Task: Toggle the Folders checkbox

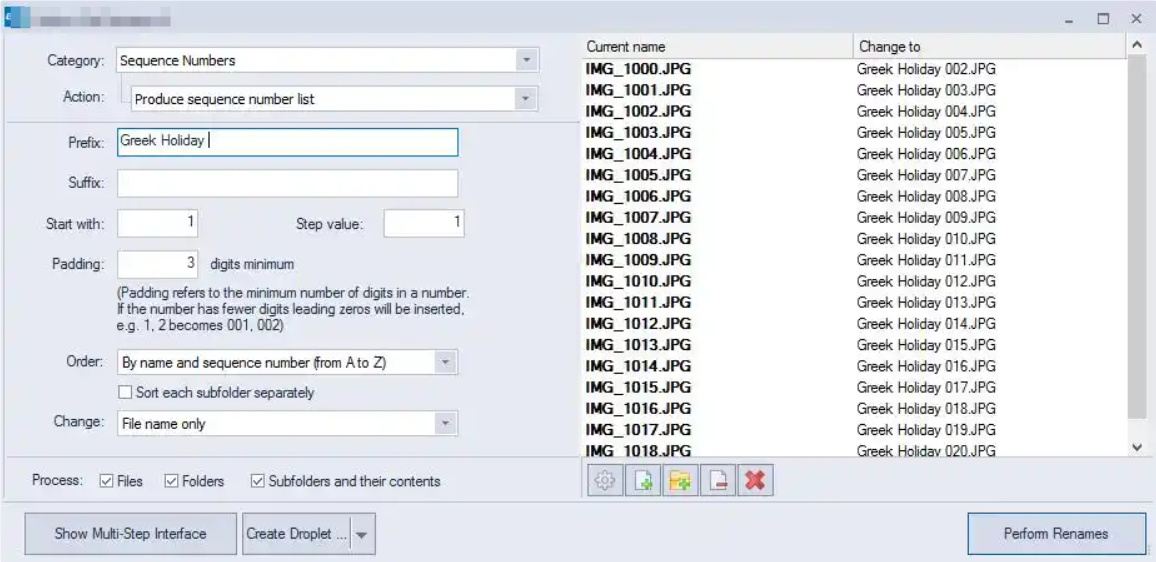Action: tap(171, 481)
